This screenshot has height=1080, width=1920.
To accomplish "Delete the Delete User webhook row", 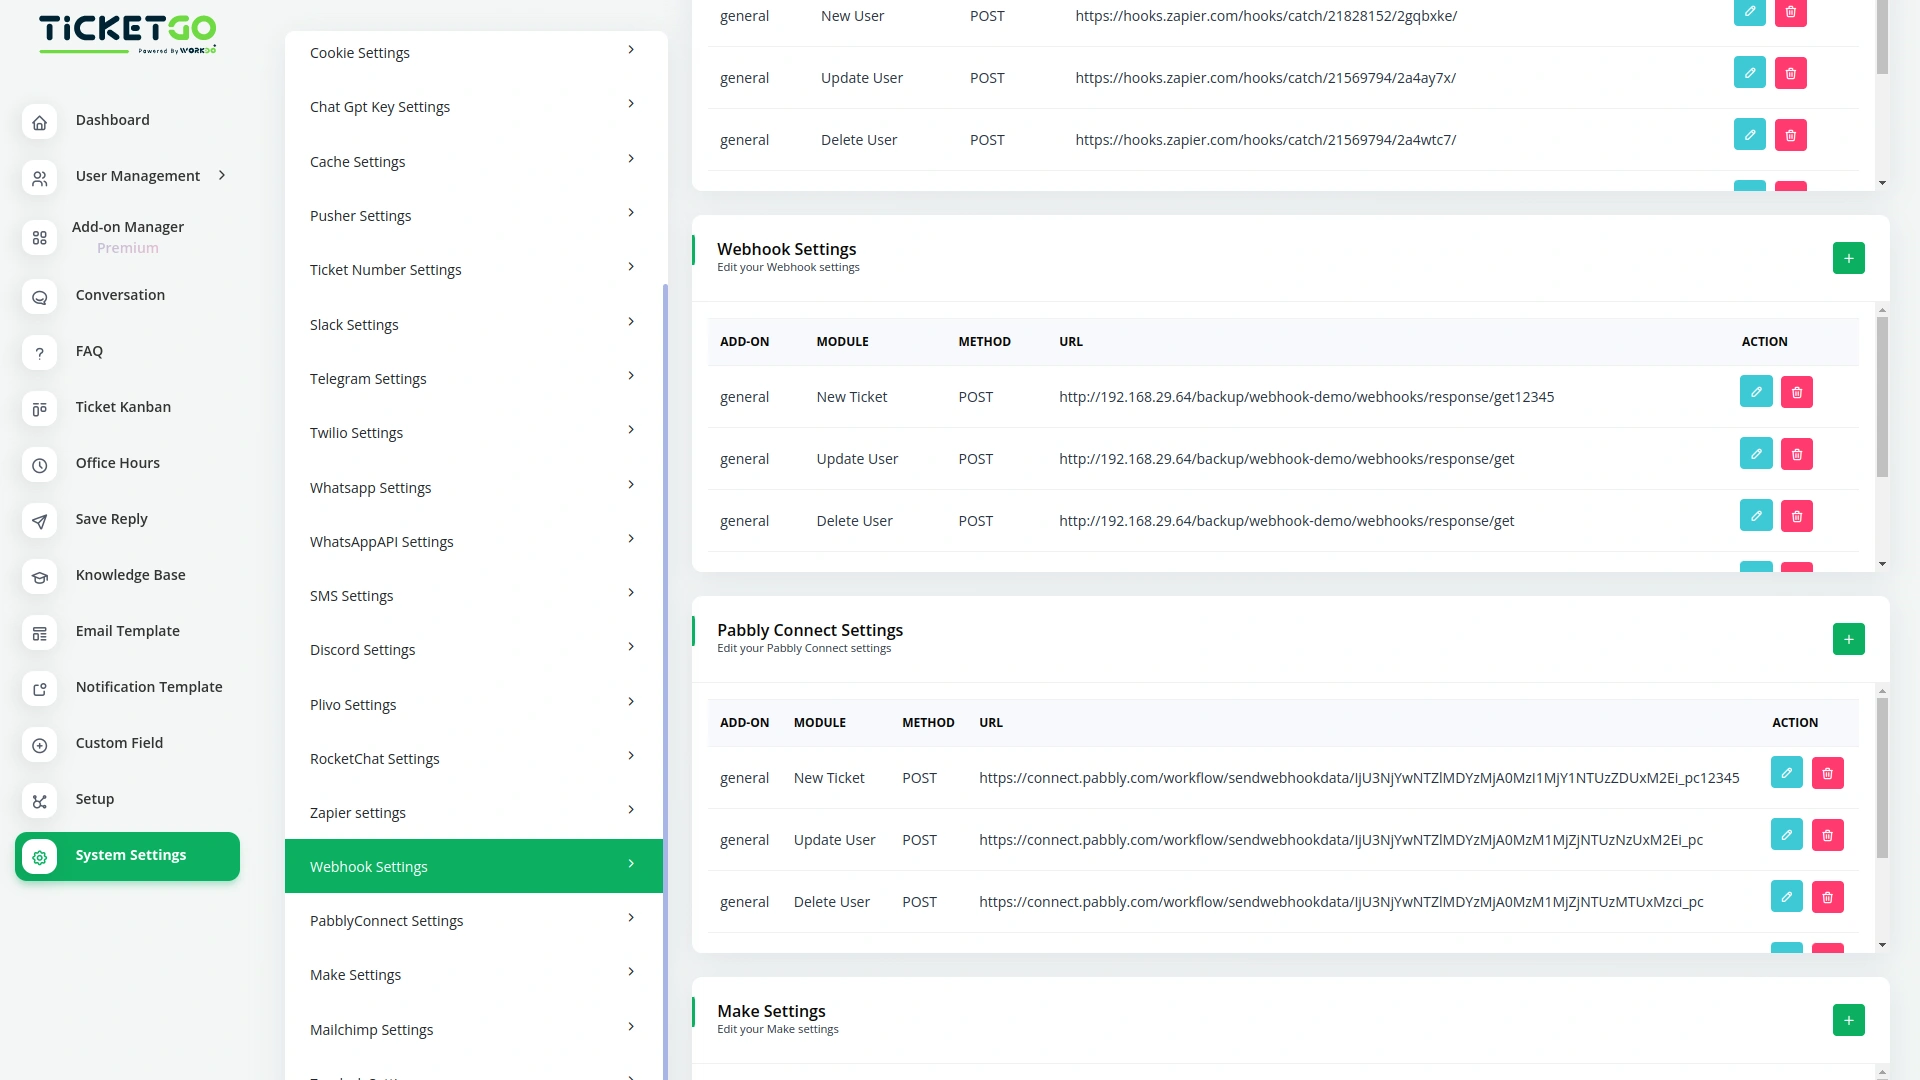I will (x=1797, y=516).
